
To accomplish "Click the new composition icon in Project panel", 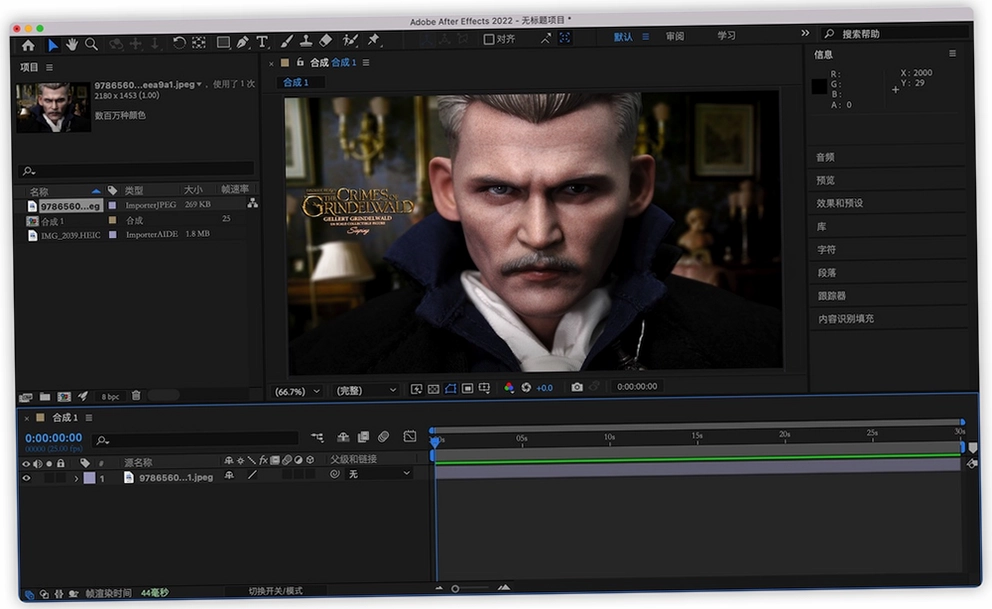I will point(64,397).
